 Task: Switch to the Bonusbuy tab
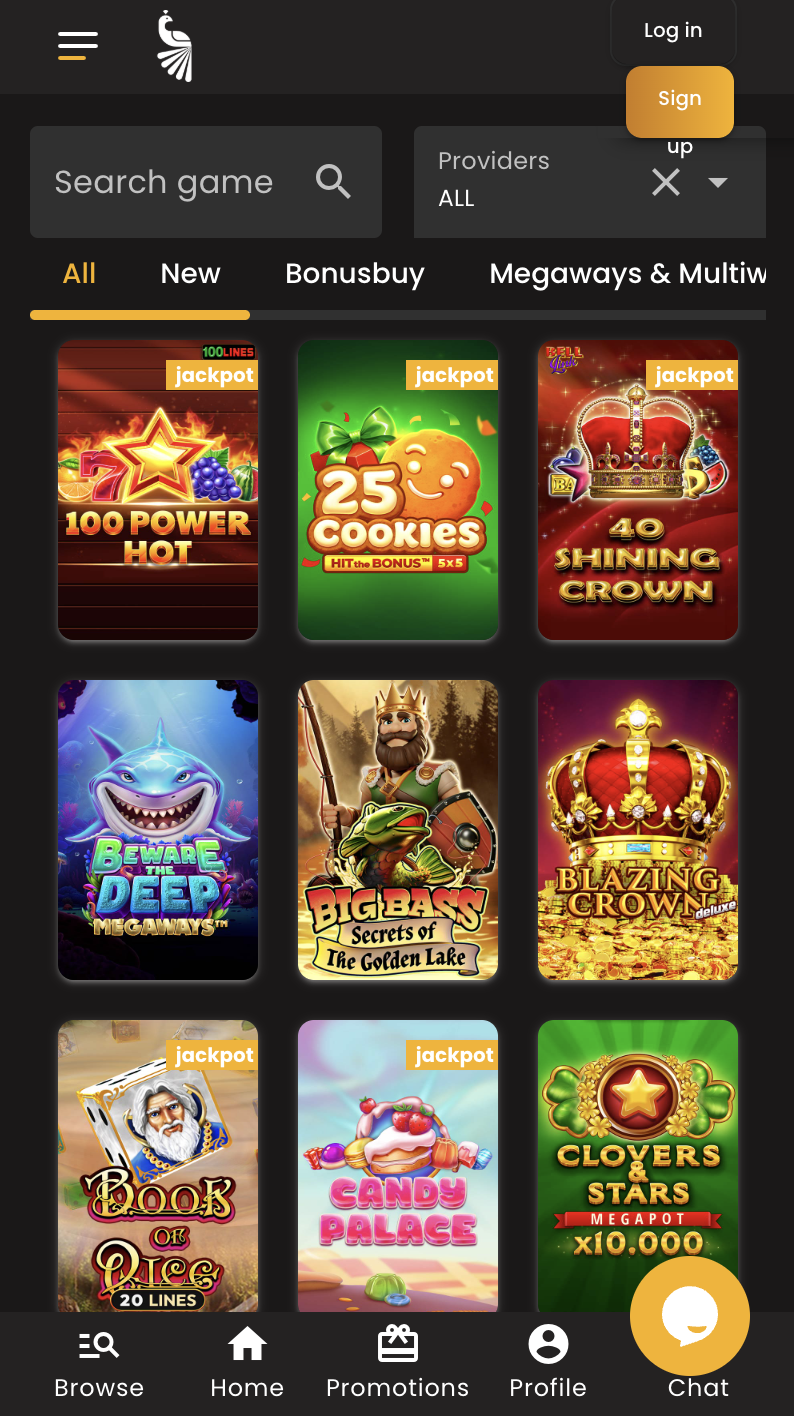tap(355, 273)
